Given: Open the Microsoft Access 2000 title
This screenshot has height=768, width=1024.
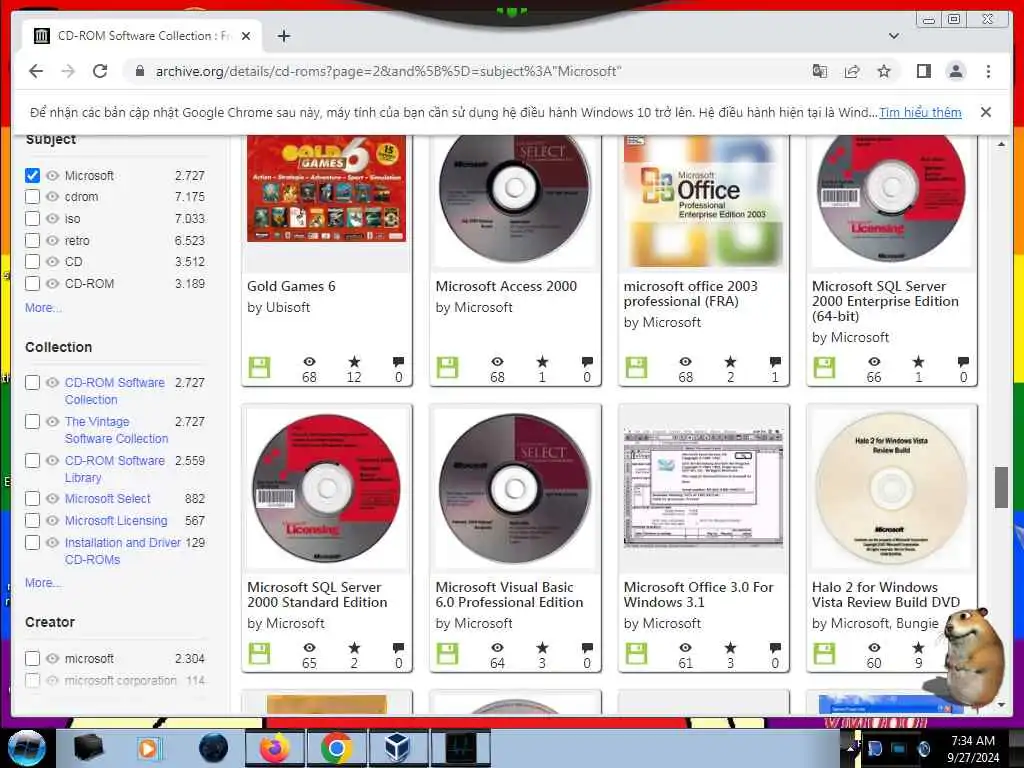Looking at the screenshot, I should point(506,286).
